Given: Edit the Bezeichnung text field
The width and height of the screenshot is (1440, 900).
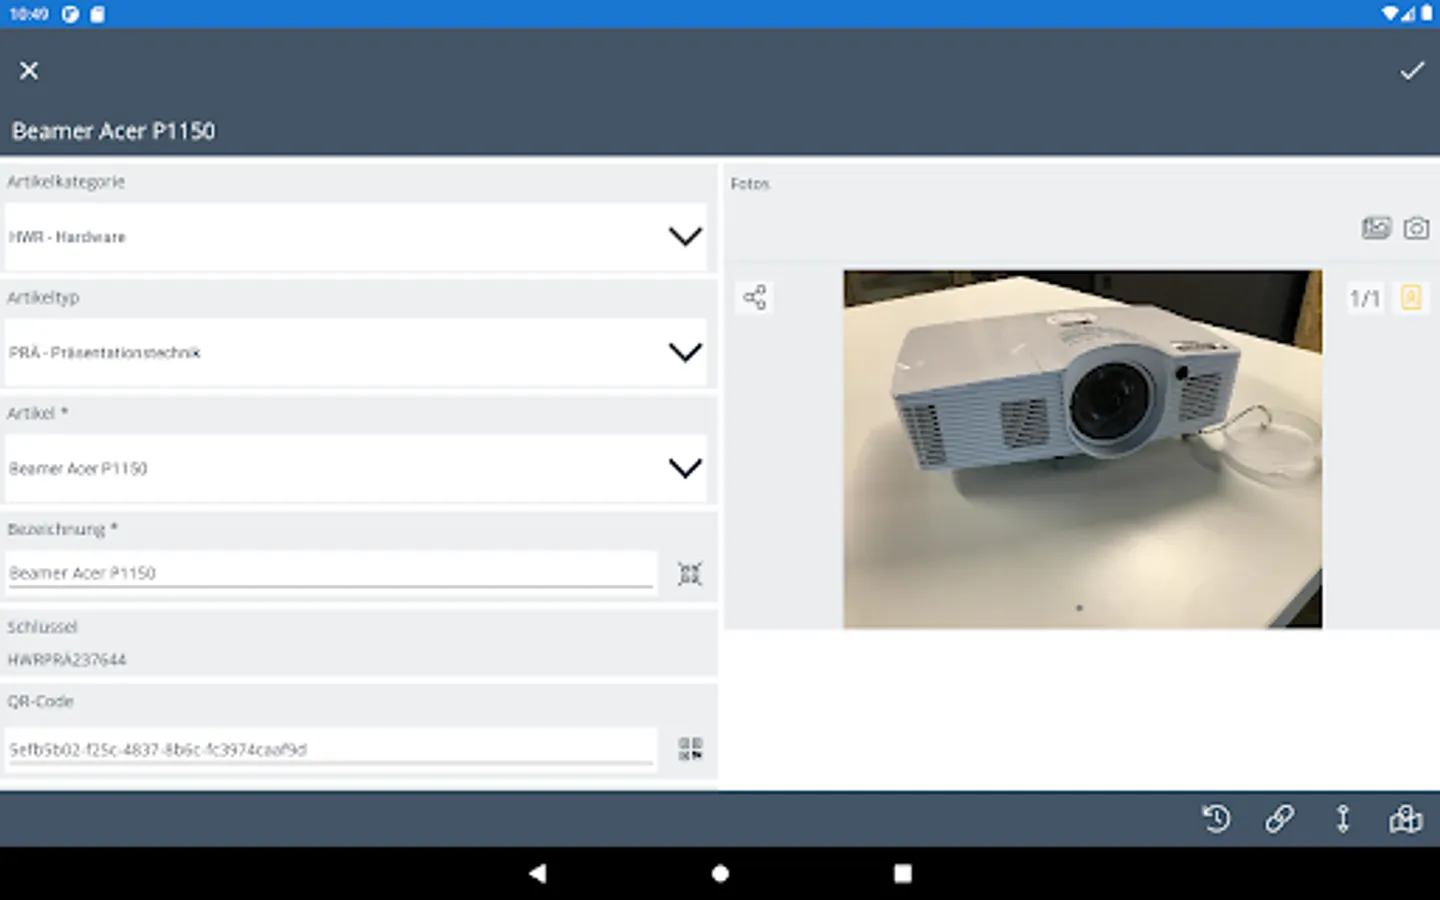Looking at the screenshot, I should 330,573.
